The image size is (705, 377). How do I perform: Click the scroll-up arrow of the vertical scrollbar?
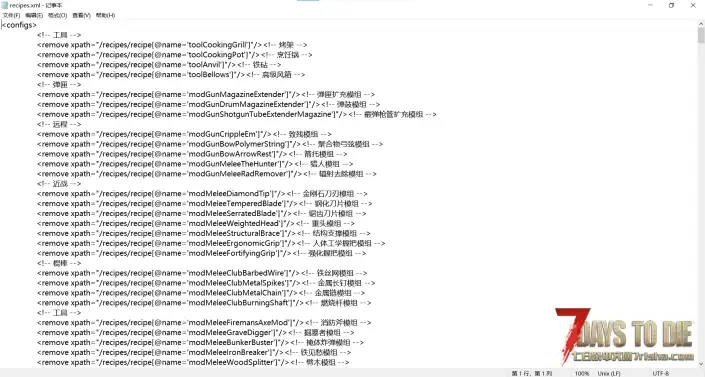(701, 23)
